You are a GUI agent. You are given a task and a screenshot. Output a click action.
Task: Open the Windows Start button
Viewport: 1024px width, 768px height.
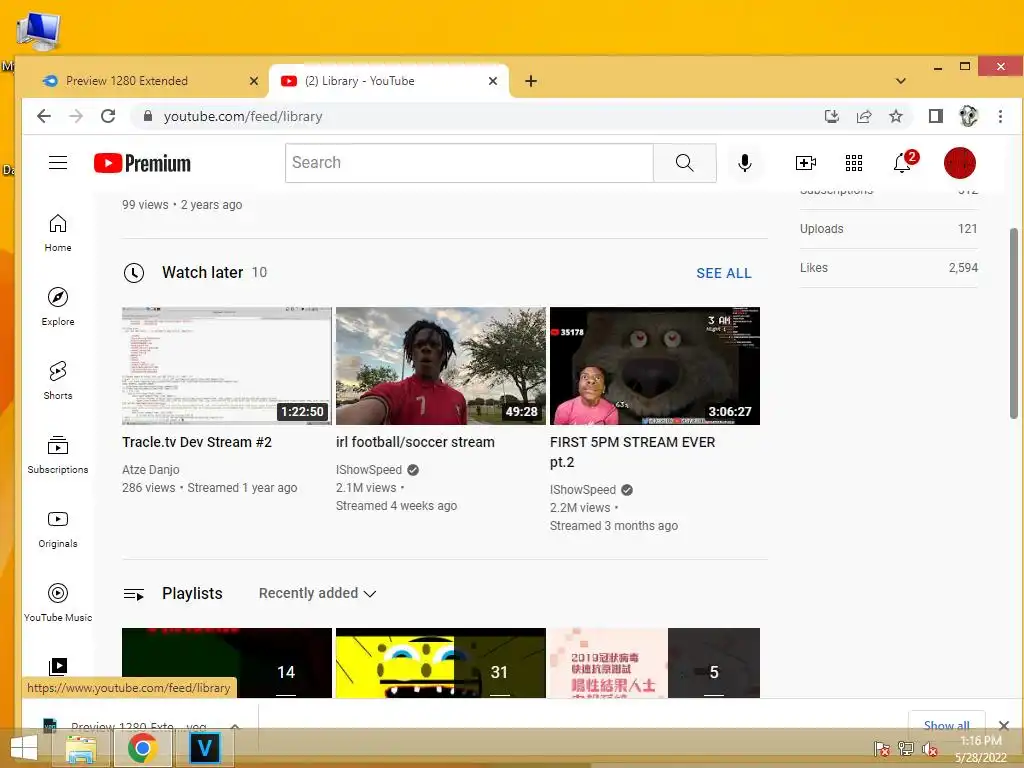tap(24, 748)
